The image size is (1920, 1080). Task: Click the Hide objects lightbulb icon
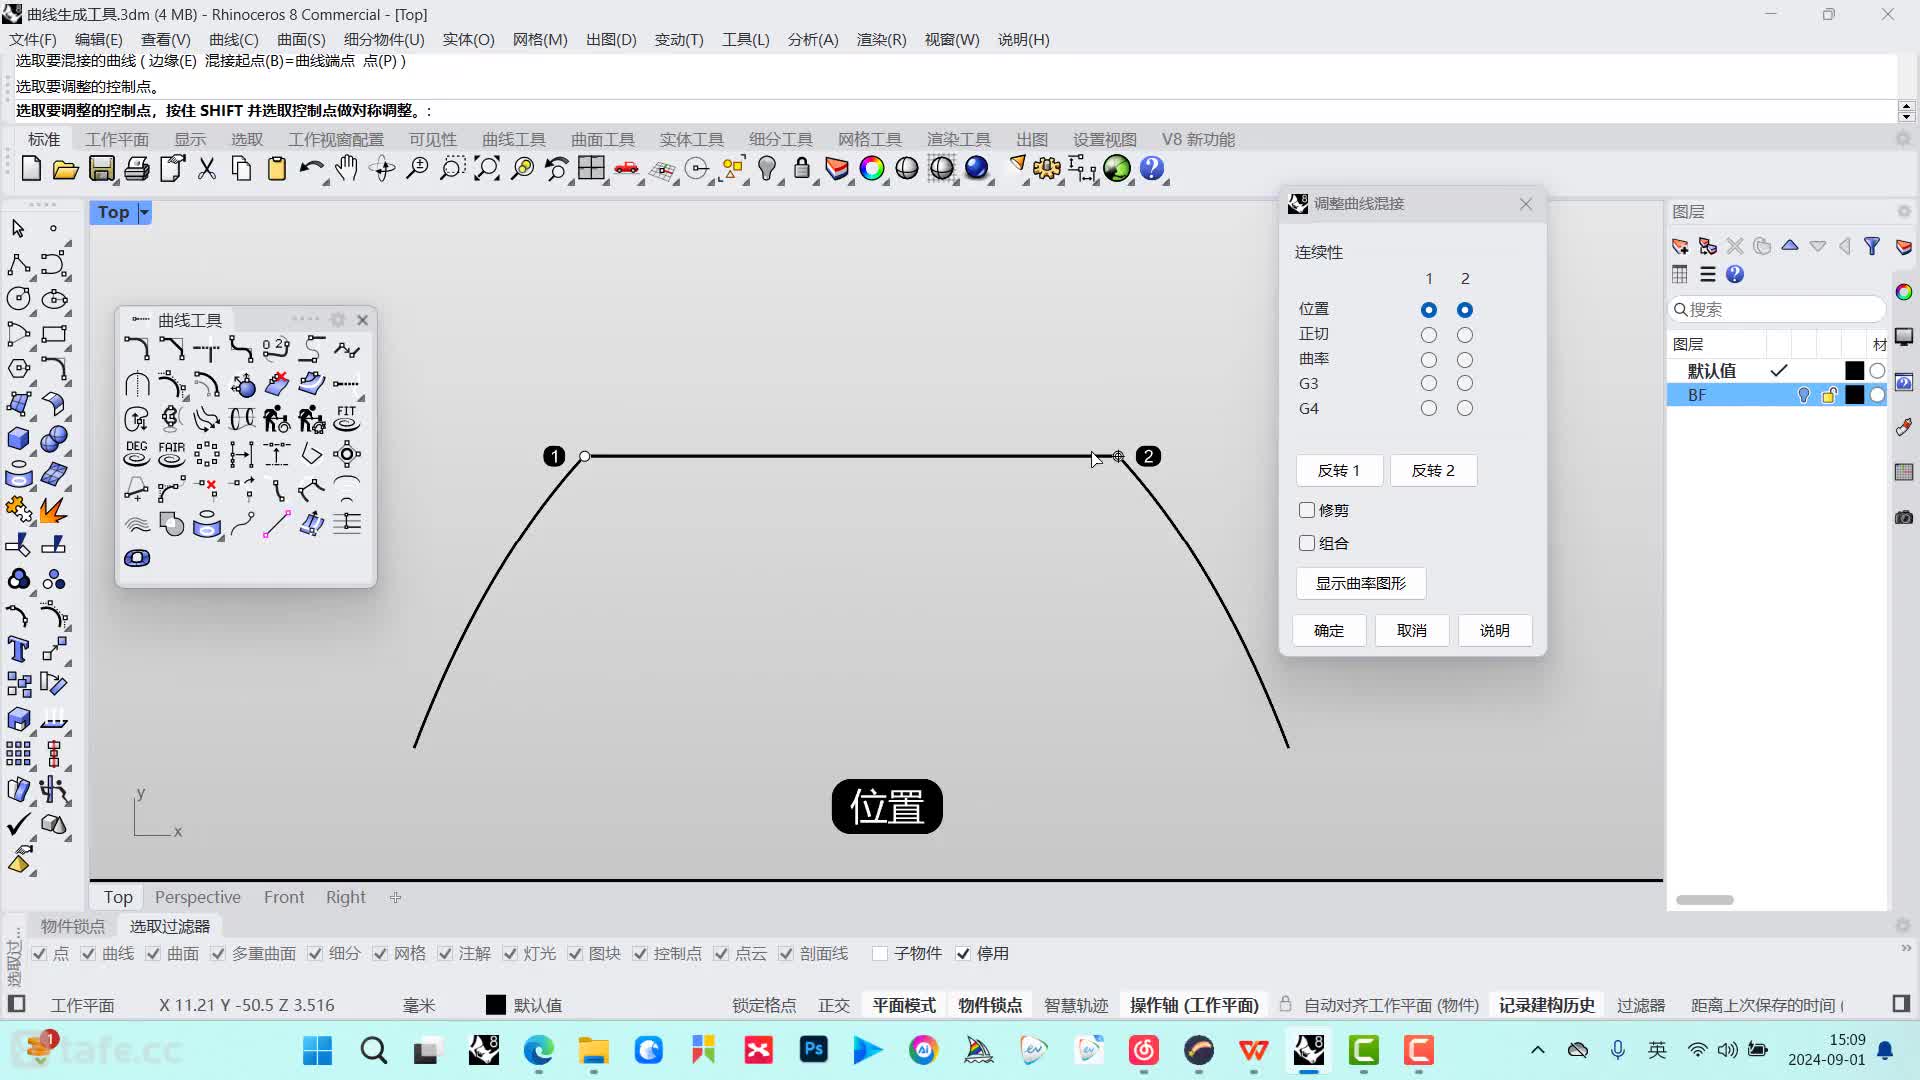point(767,169)
